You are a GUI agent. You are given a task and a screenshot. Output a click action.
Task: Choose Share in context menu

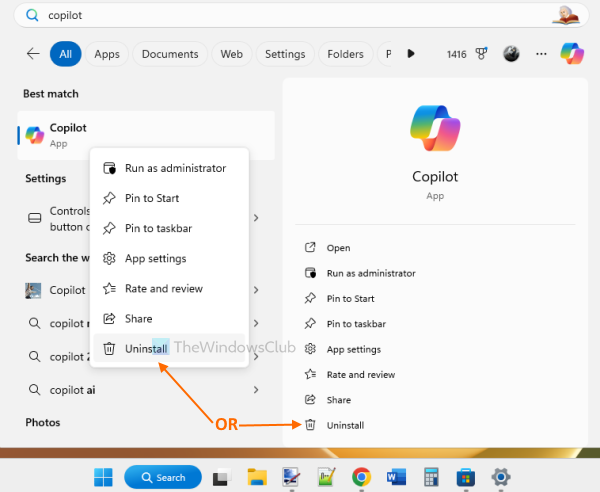coord(169,319)
